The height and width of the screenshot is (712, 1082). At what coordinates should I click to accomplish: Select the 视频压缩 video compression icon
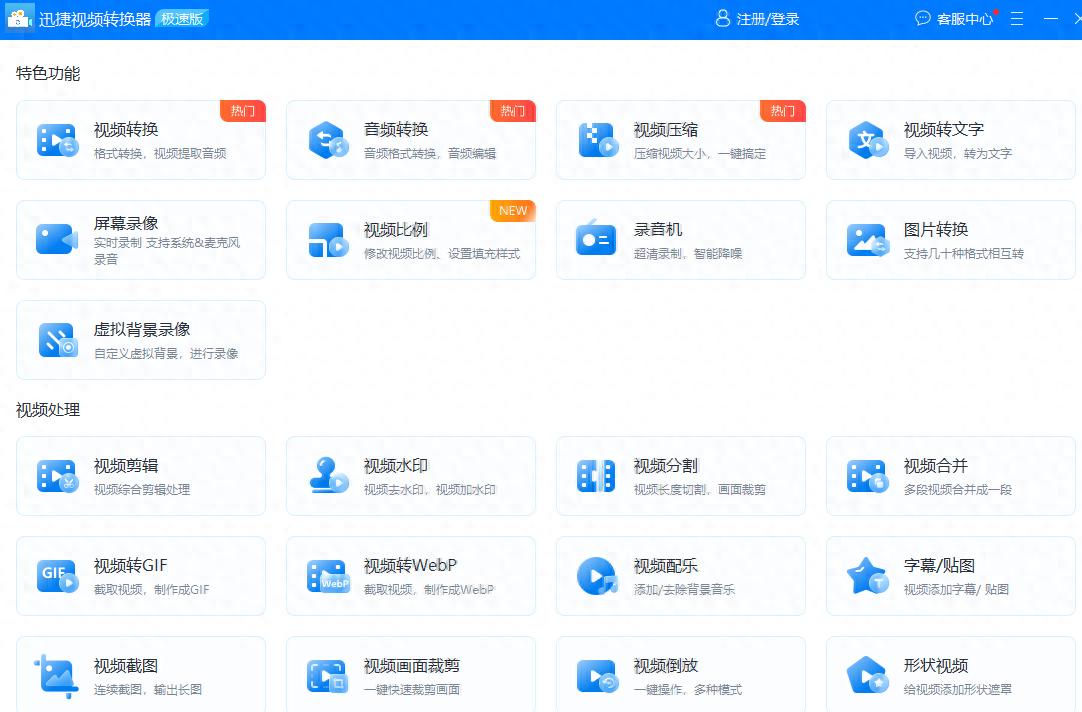(597, 140)
